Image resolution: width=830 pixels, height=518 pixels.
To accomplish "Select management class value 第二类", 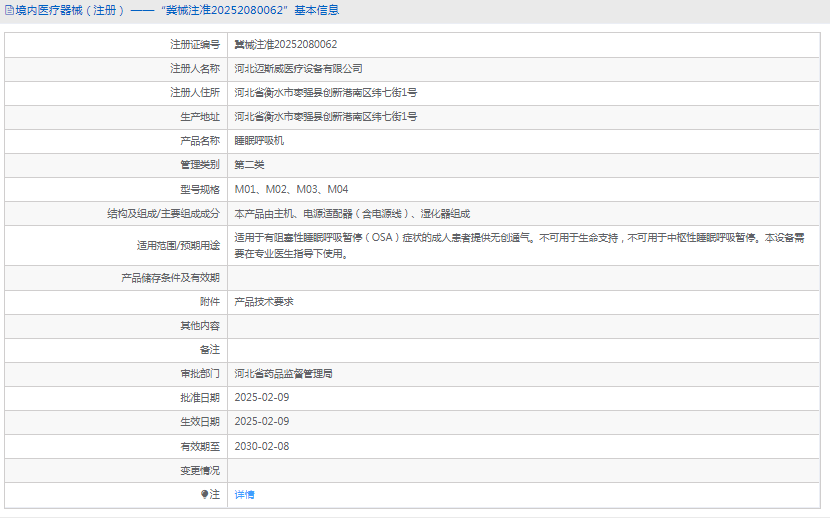I will point(249,165).
